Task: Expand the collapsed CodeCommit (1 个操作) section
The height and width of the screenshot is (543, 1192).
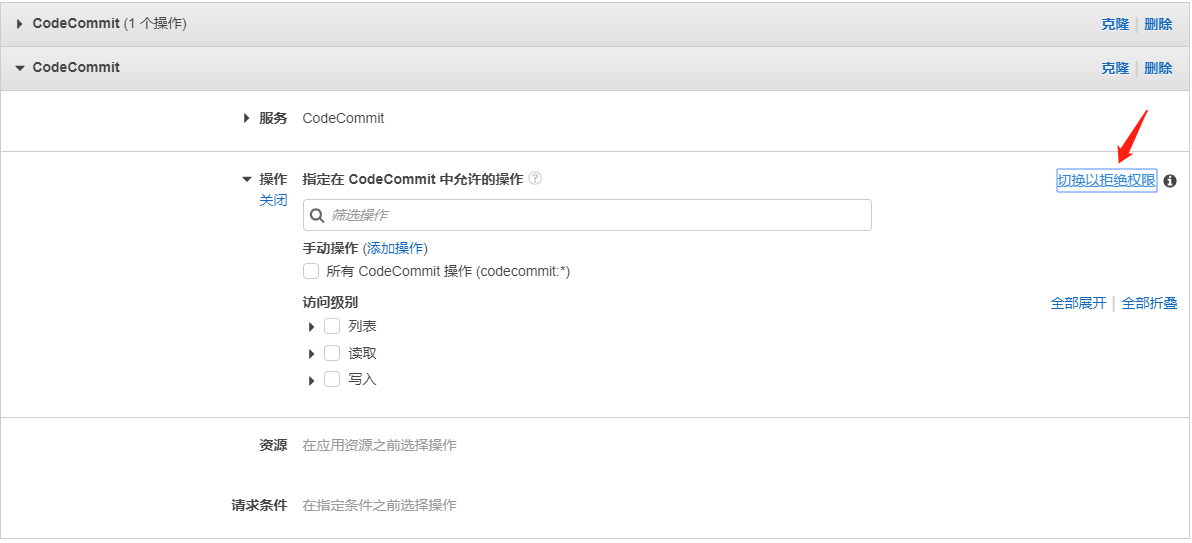Action: pos(21,24)
